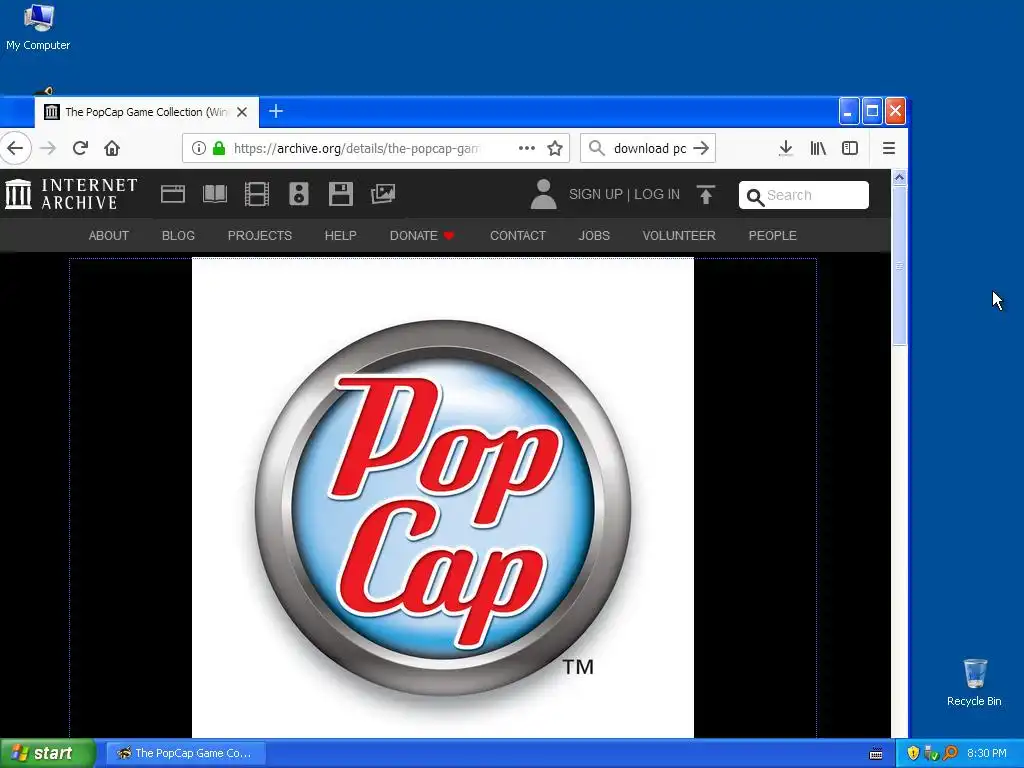Open the Audio speaker icon
1024x768 pixels.
(x=298, y=194)
